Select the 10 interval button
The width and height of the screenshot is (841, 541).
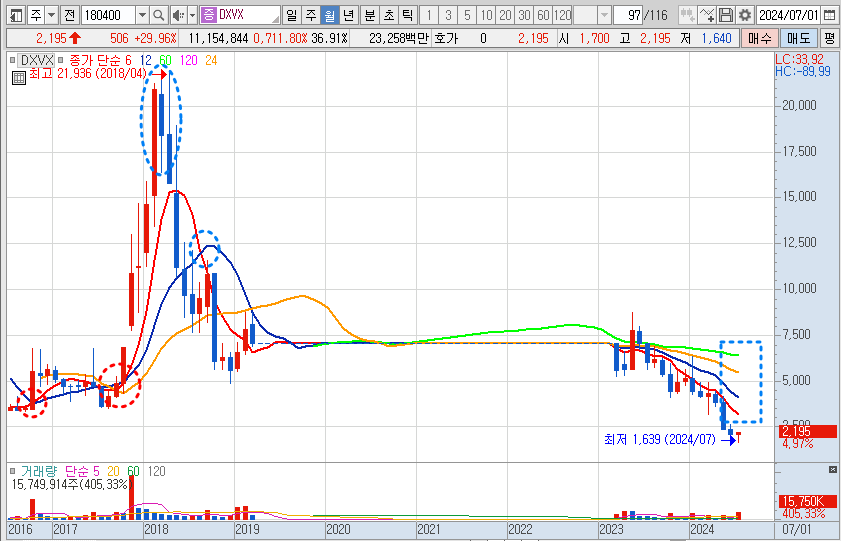(486, 15)
